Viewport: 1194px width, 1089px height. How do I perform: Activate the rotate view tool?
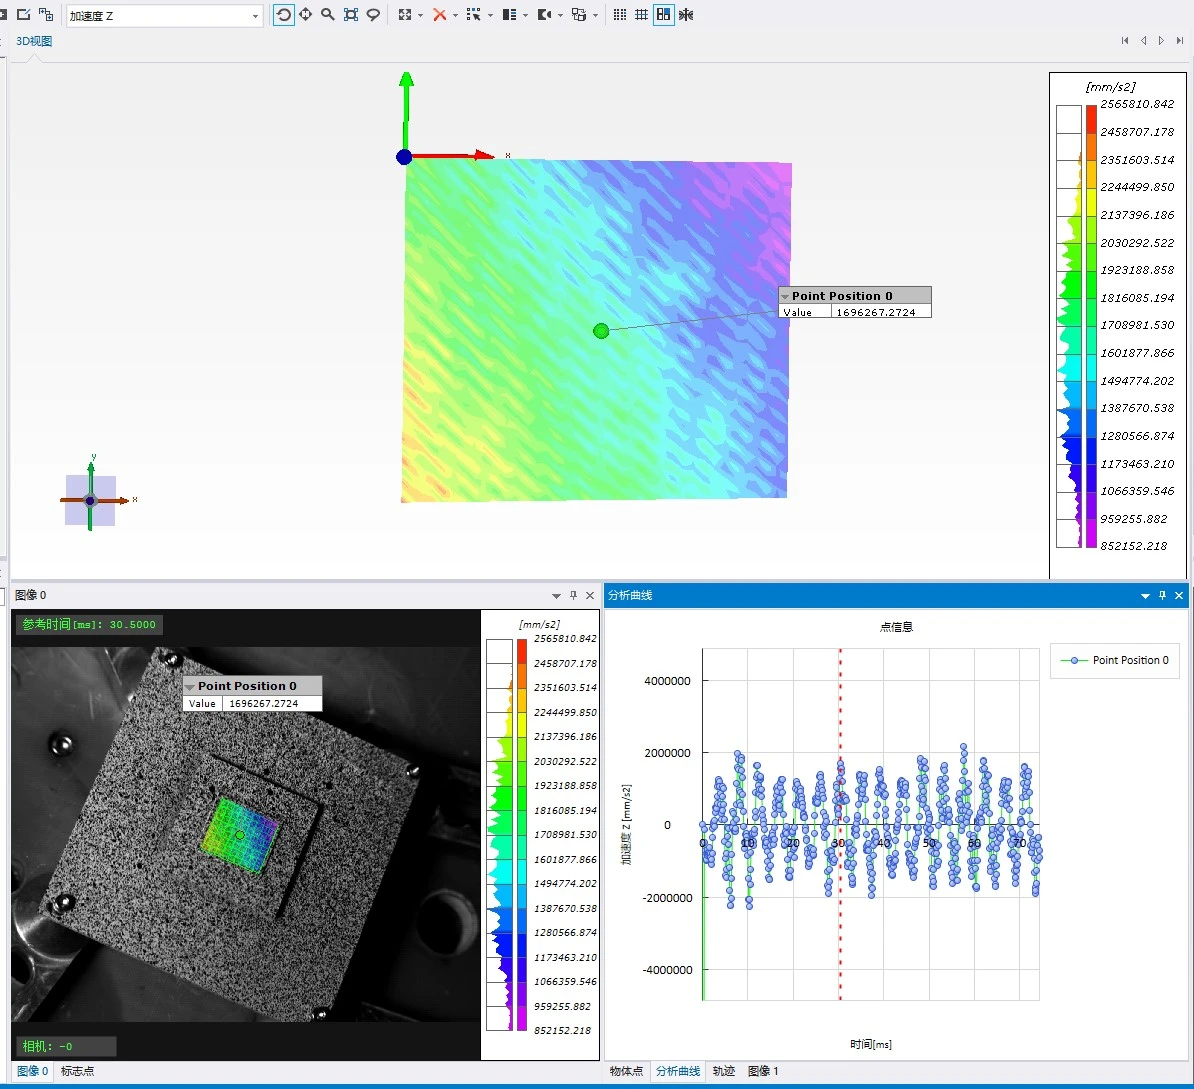click(x=283, y=14)
